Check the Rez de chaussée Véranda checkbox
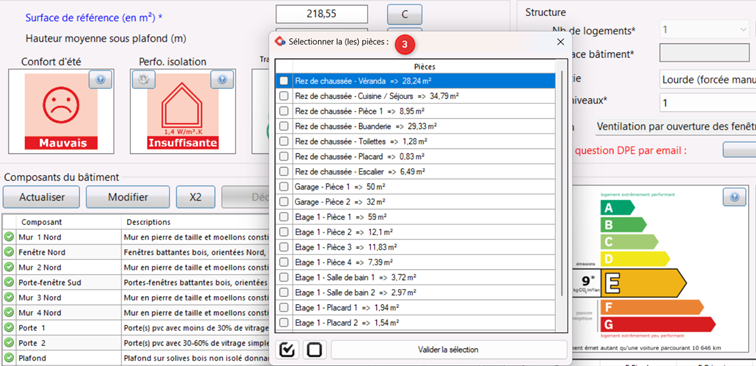Image resolution: width=756 pixels, height=366 pixels. click(284, 81)
